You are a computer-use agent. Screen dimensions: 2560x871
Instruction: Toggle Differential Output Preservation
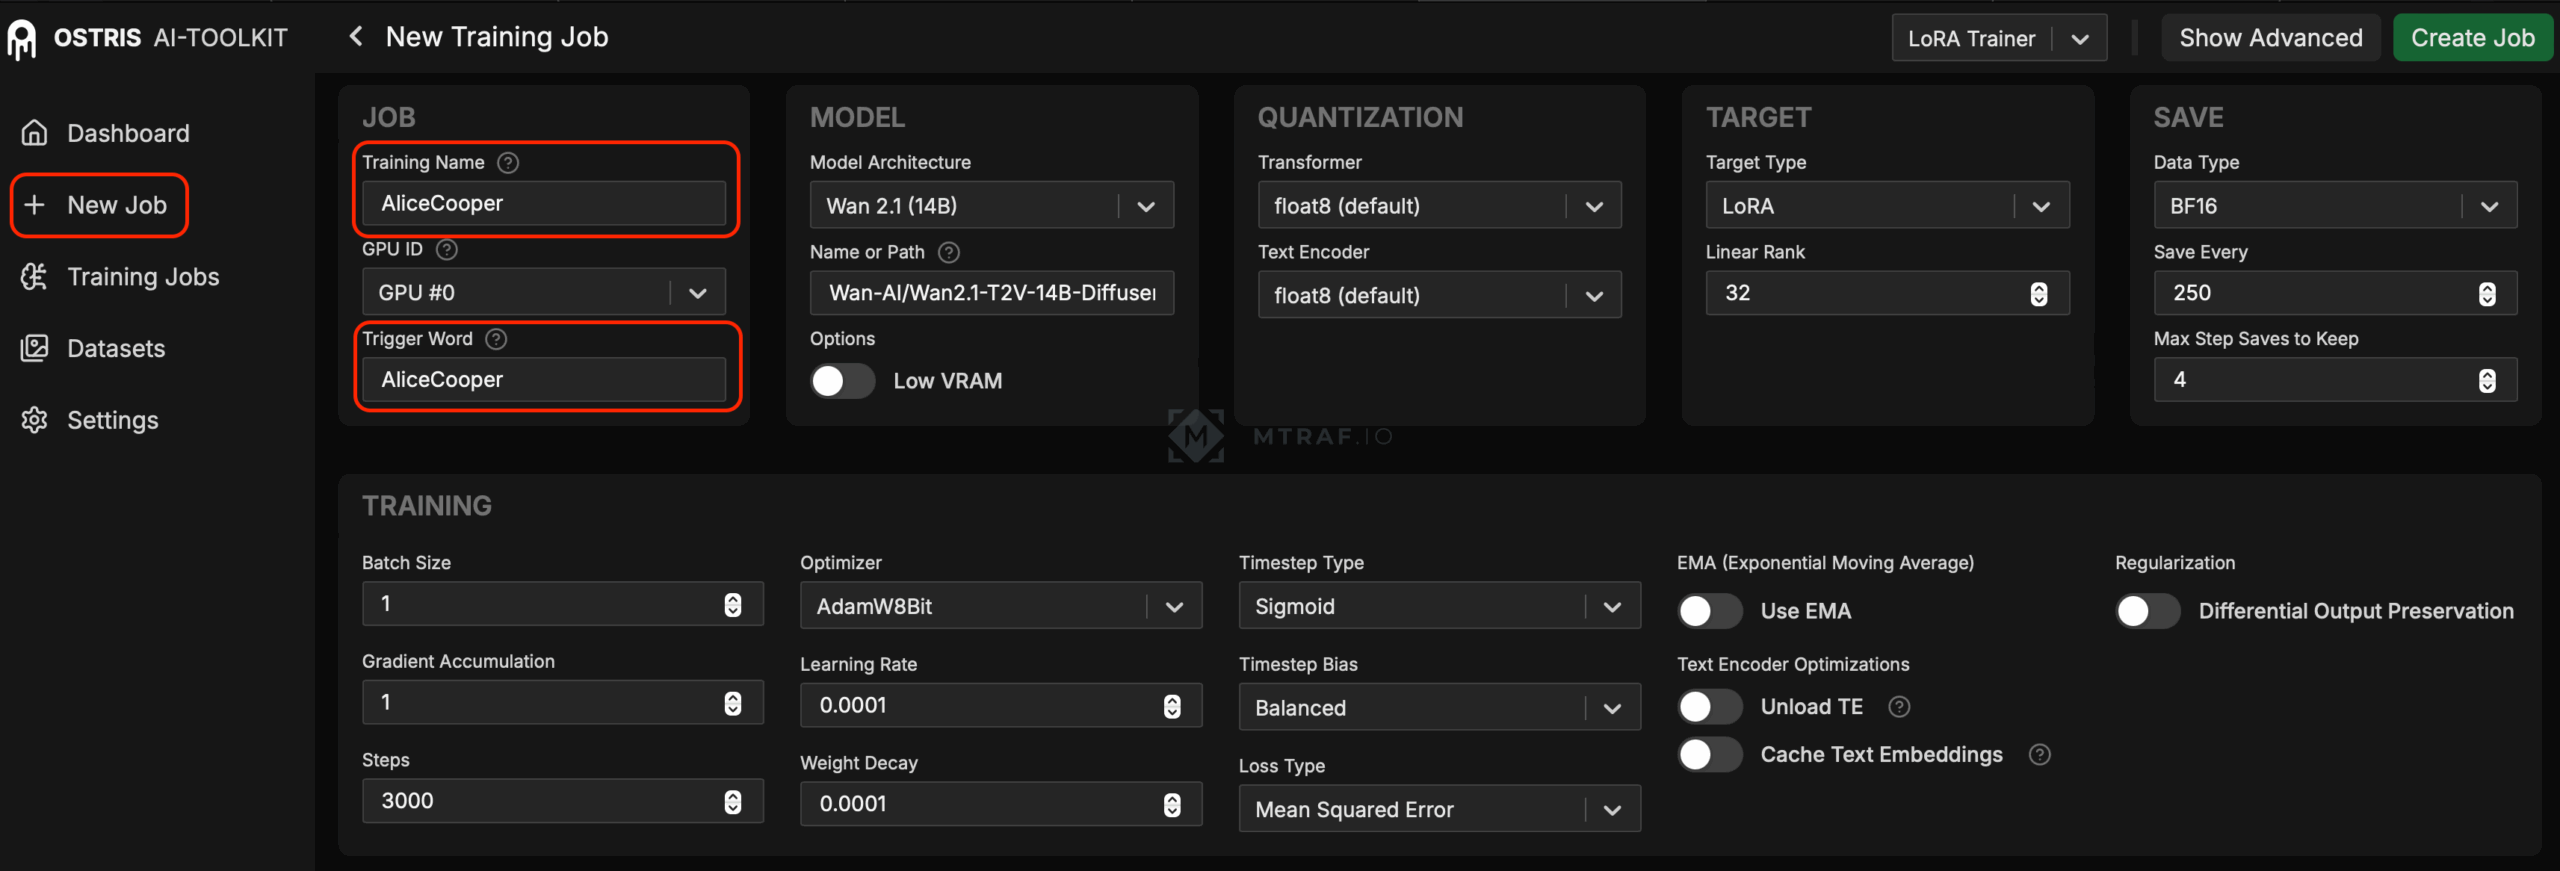pyautogui.click(x=2147, y=611)
